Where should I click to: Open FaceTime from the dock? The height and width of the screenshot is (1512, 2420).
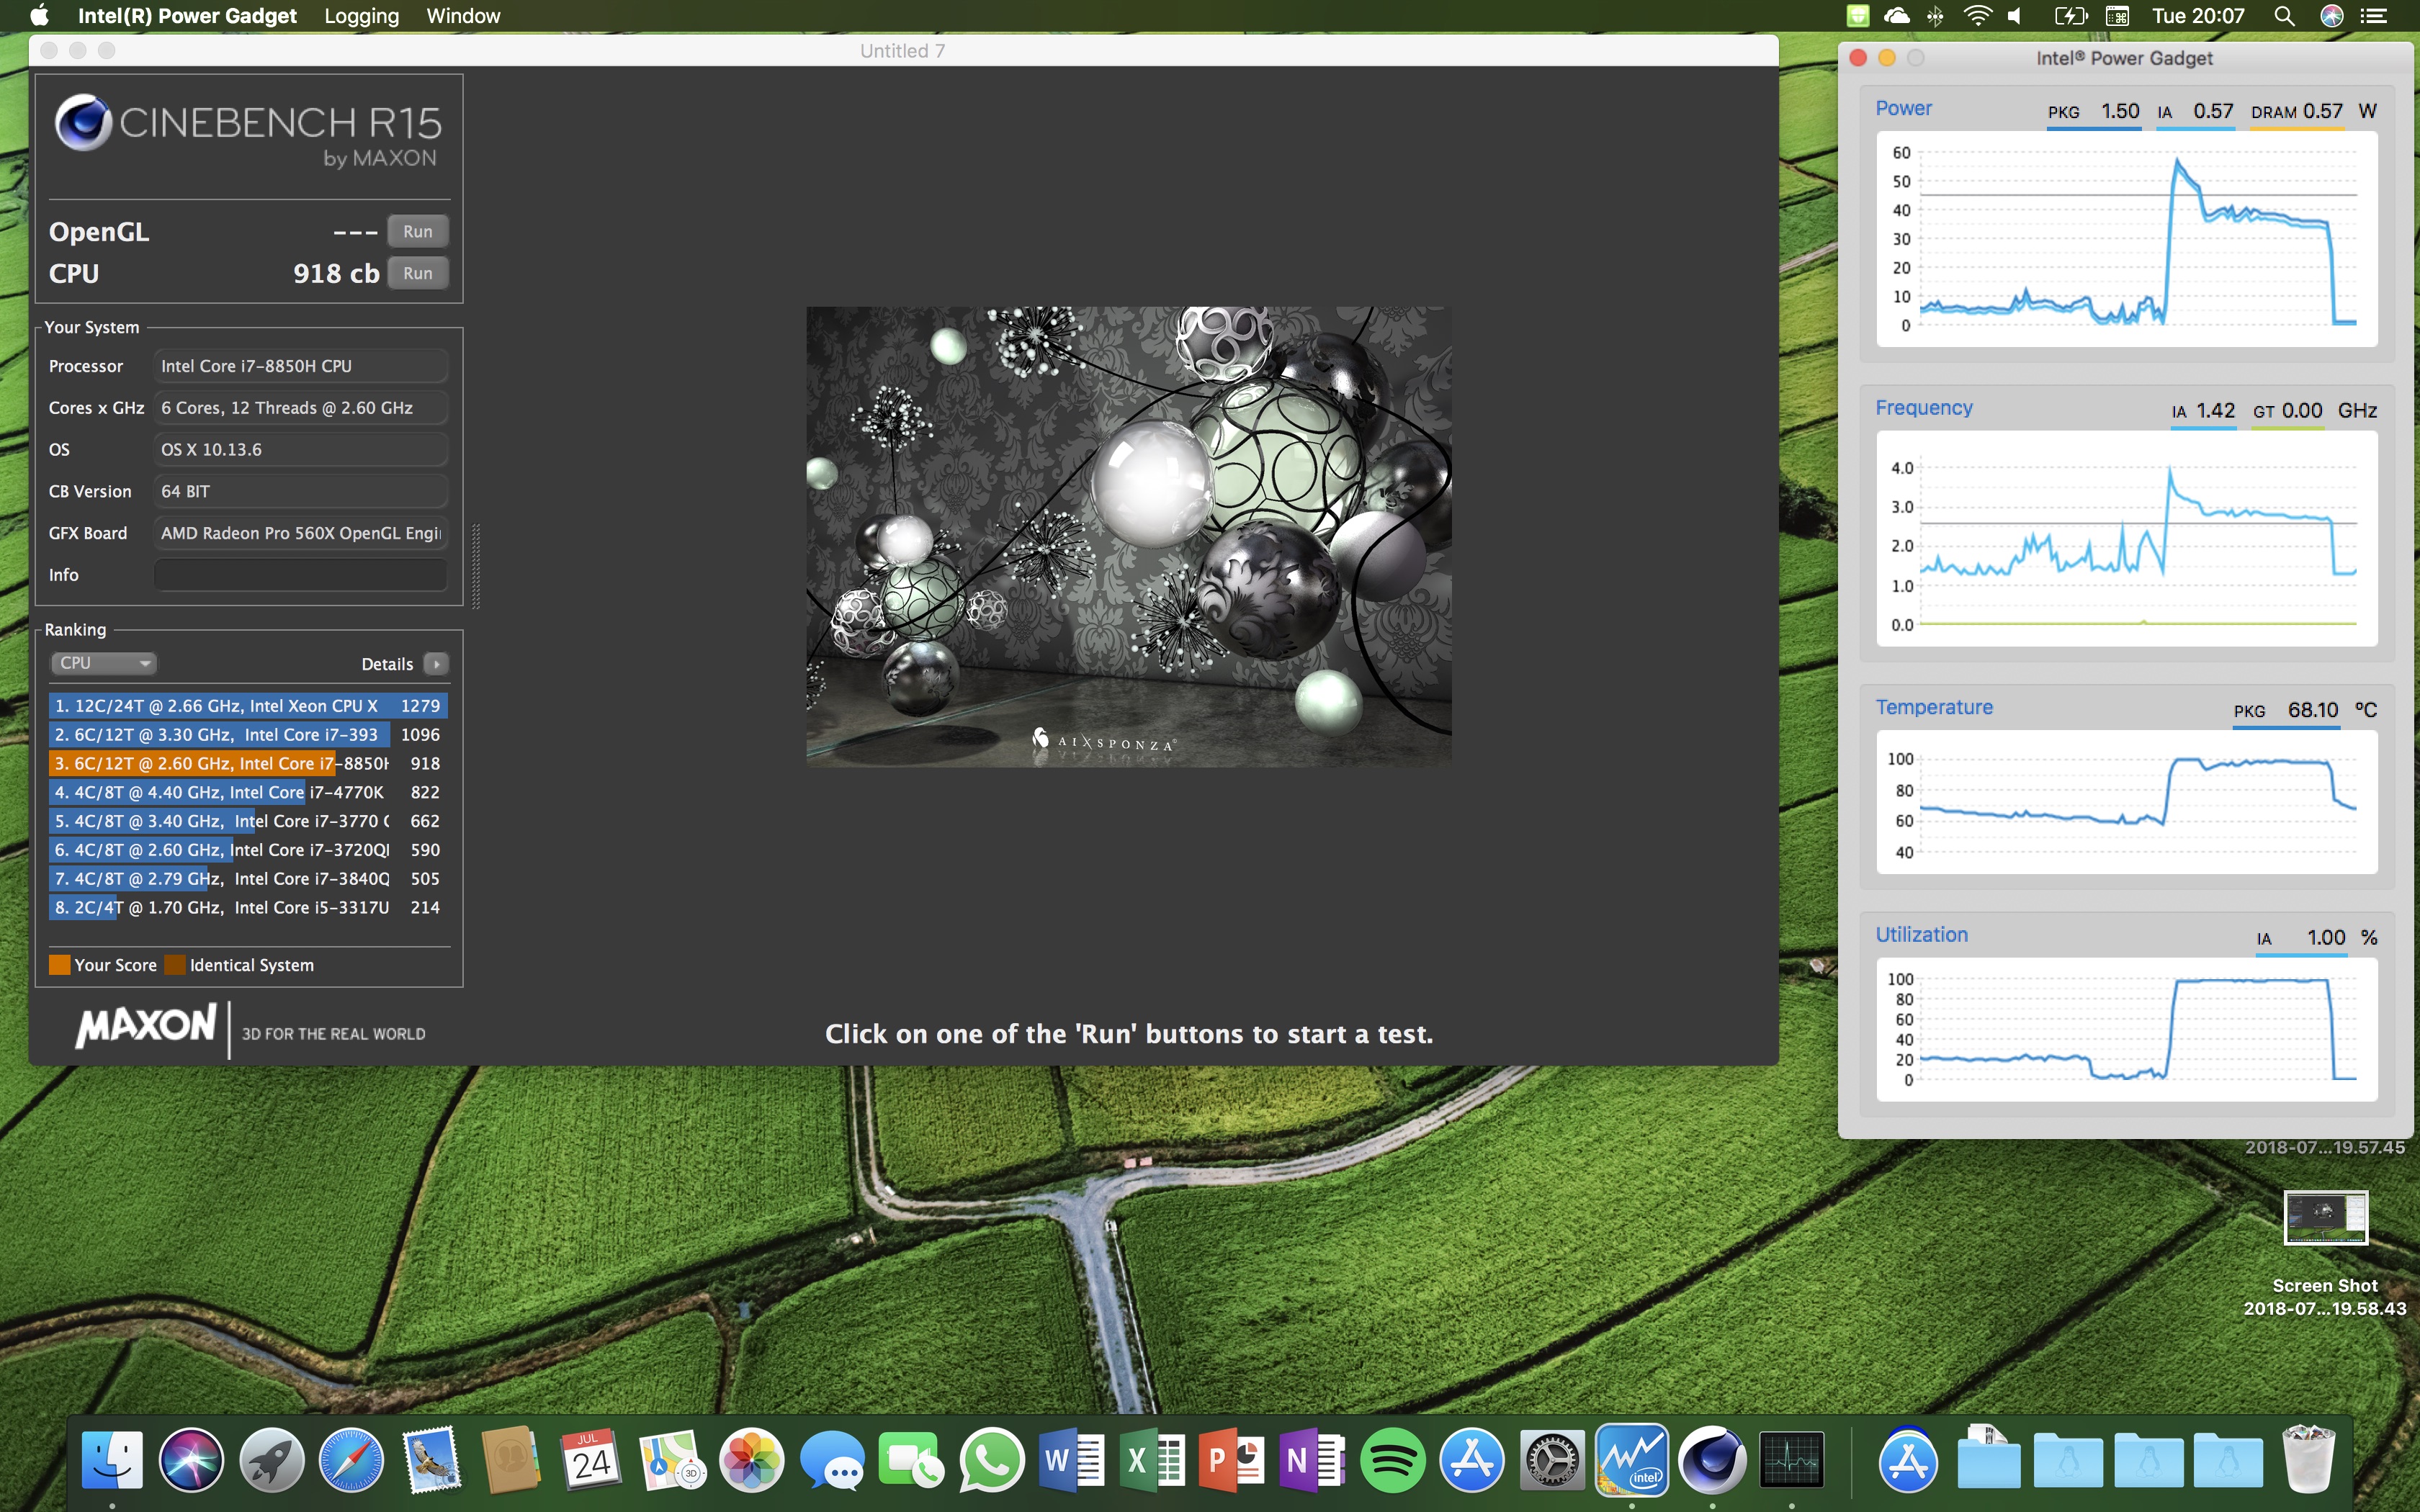click(911, 1460)
